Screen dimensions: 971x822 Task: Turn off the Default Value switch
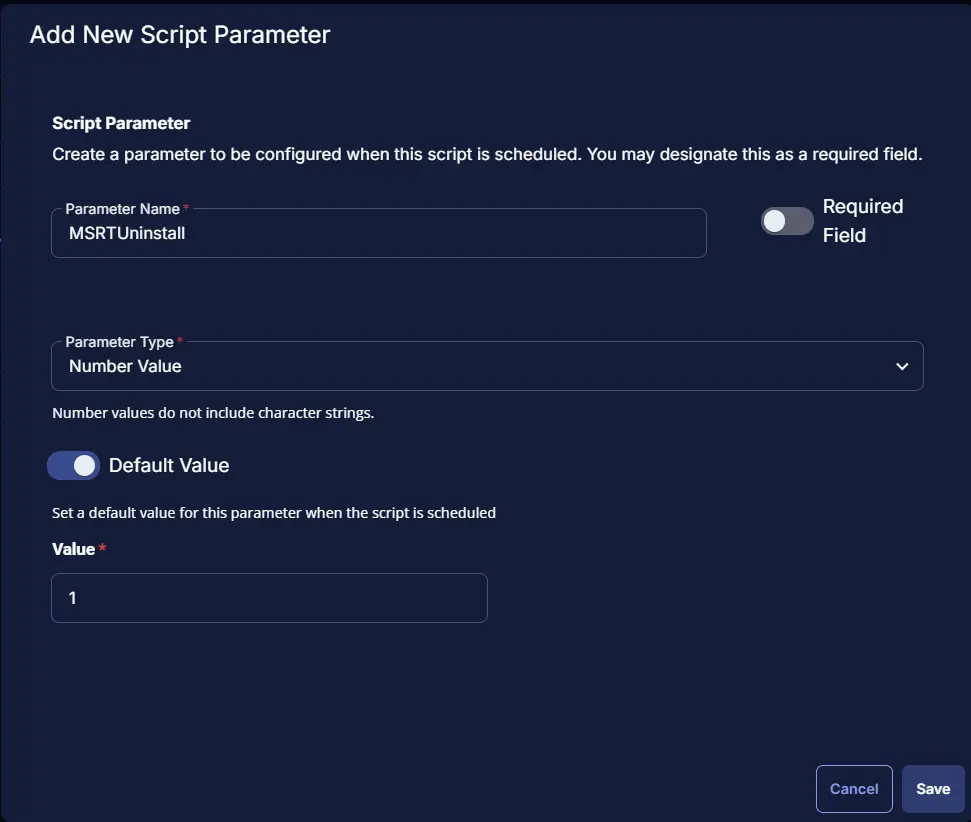pyautogui.click(x=73, y=465)
